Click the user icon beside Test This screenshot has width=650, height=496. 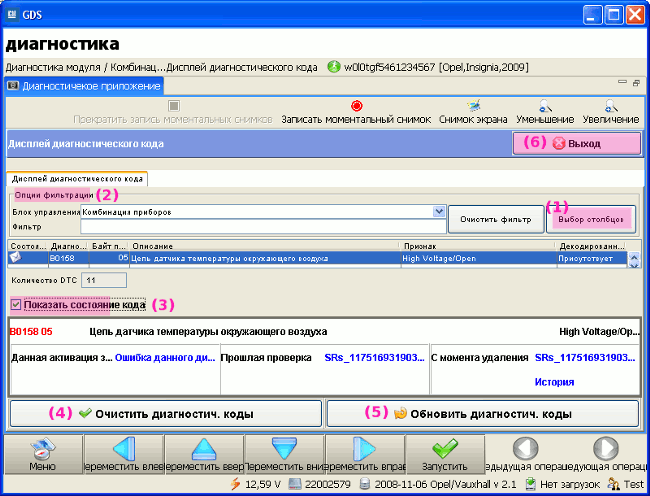tap(613, 484)
